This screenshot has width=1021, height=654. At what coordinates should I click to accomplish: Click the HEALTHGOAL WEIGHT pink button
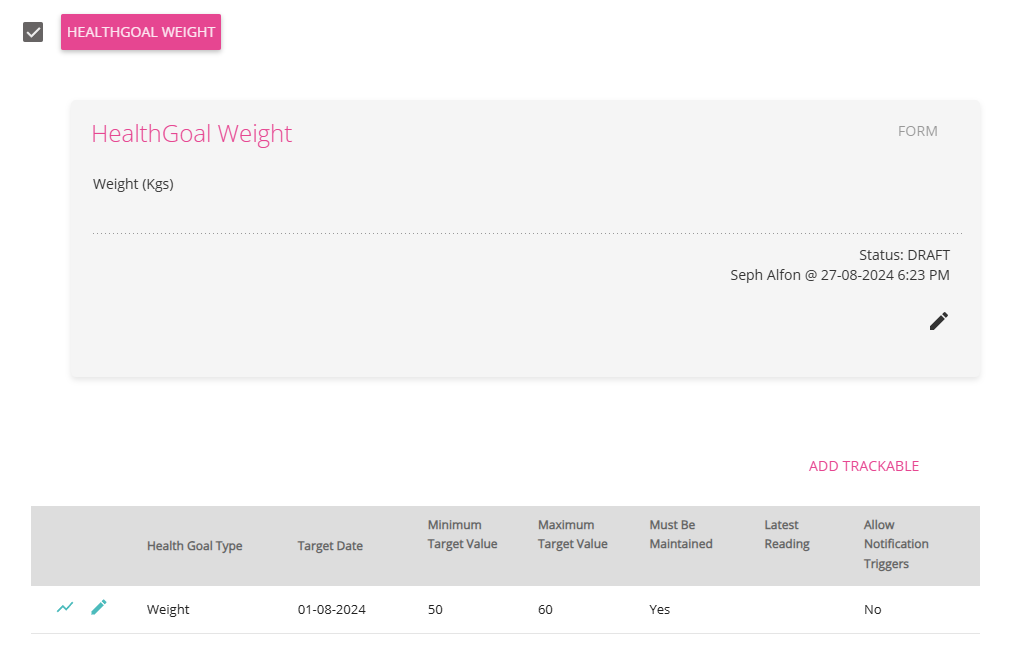(x=141, y=32)
